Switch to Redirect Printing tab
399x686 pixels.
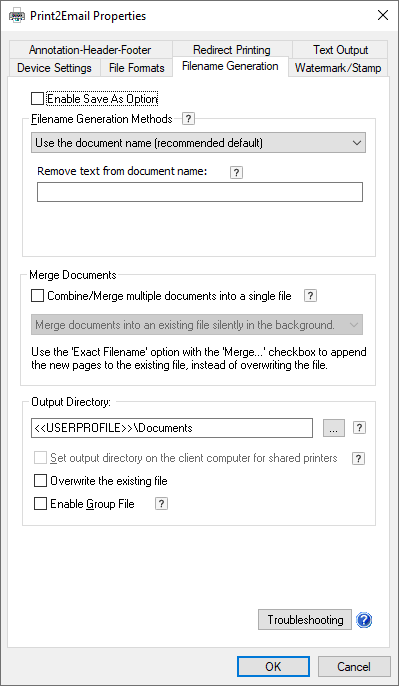232,49
